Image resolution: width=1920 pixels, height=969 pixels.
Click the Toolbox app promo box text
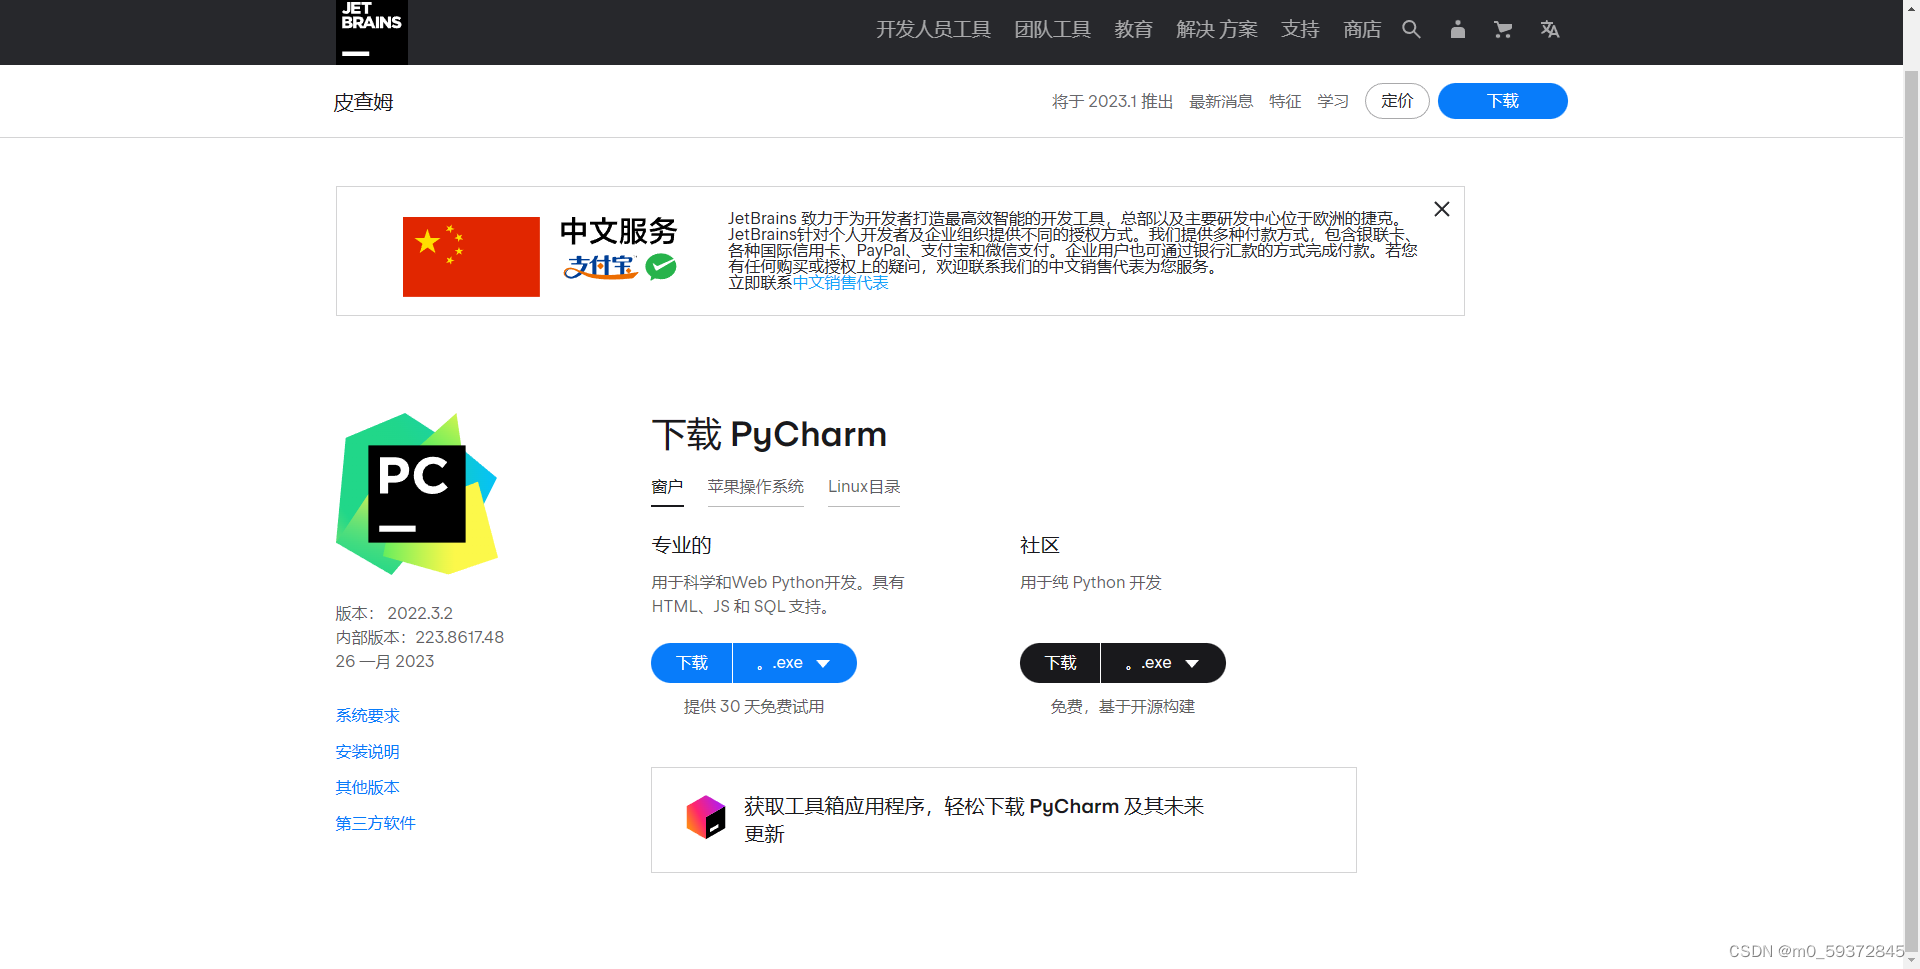(974, 820)
